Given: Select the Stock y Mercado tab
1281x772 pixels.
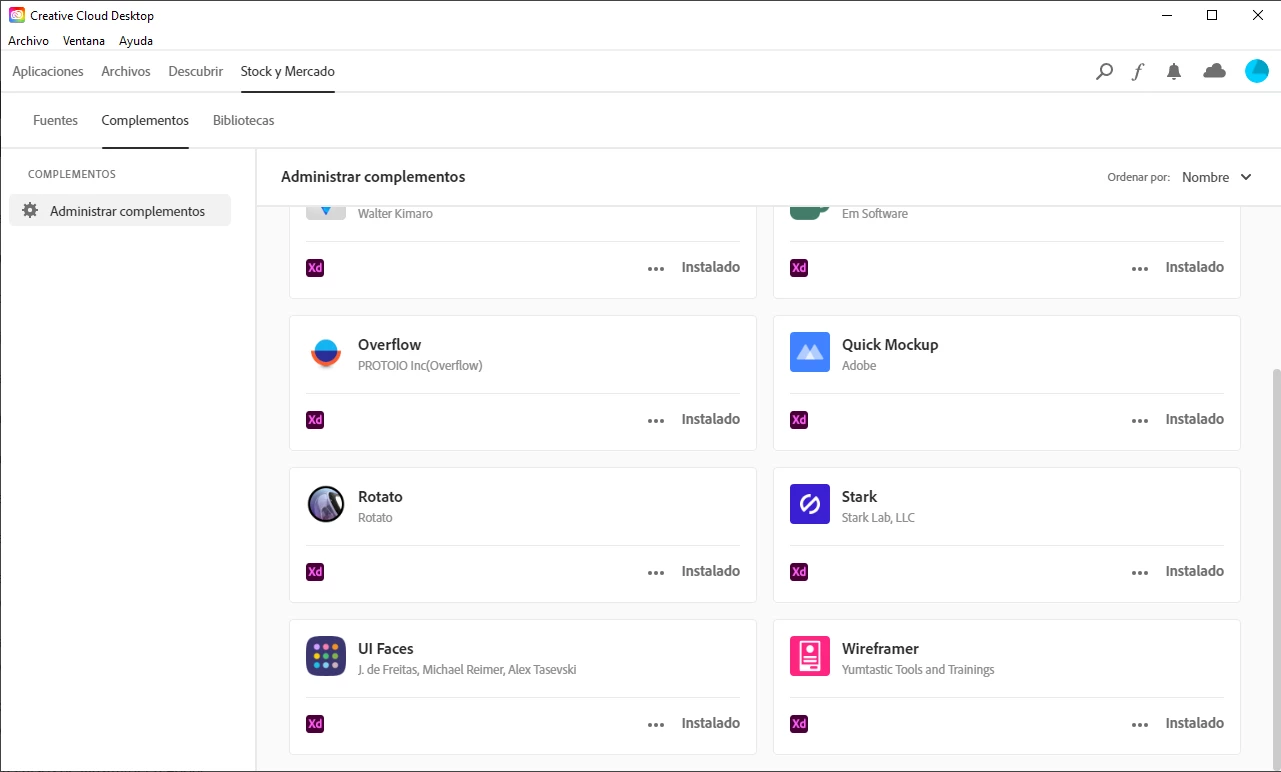Looking at the screenshot, I should (288, 71).
